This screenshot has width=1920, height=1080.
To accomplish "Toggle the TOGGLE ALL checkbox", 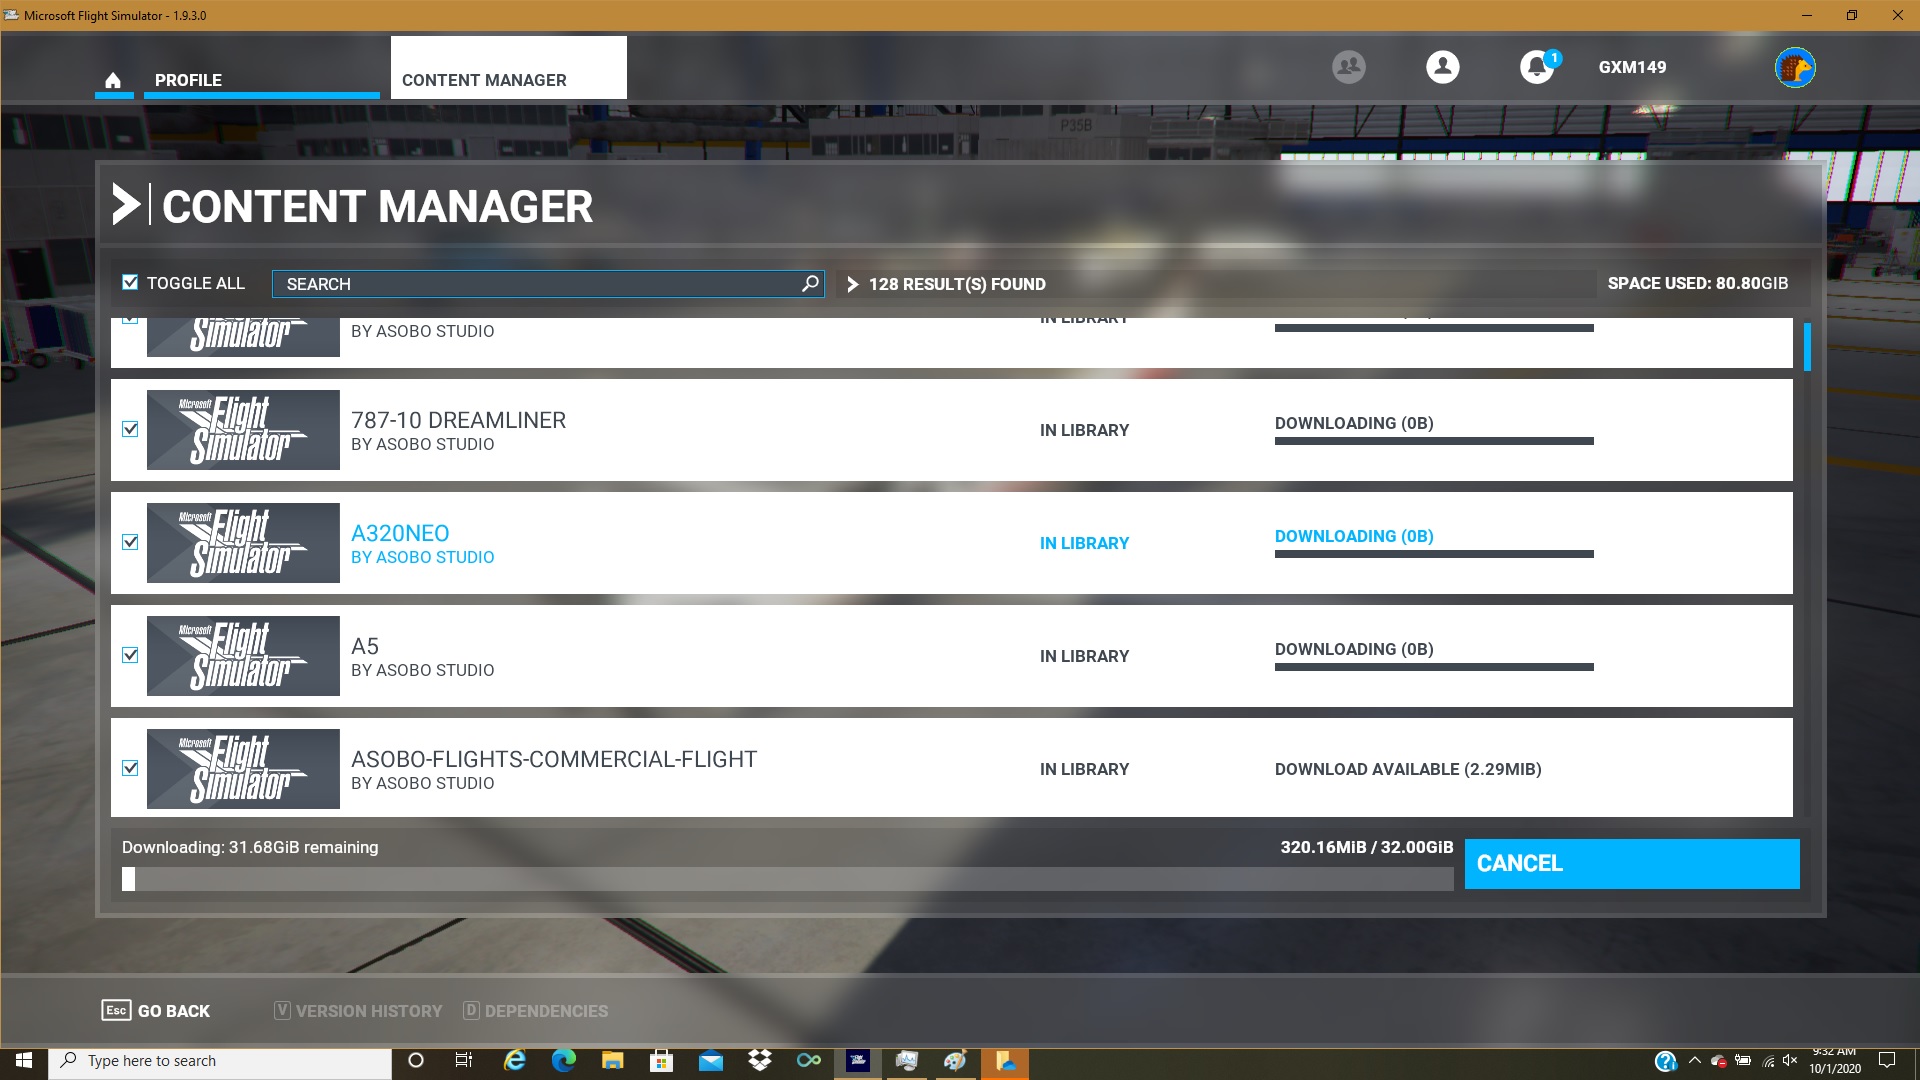I will [x=130, y=282].
